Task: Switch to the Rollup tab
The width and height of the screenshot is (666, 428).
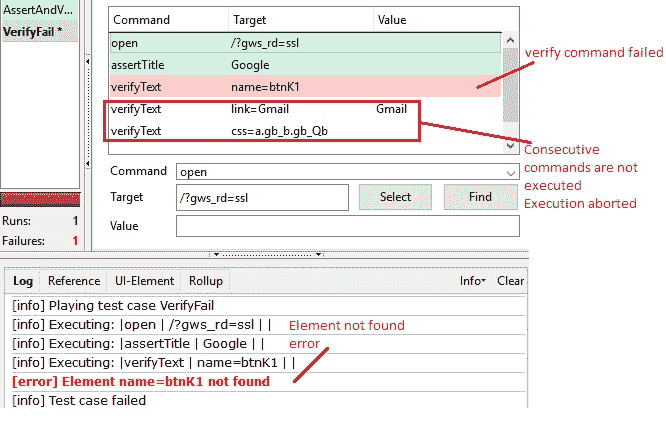Action: (x=206, y=281)
